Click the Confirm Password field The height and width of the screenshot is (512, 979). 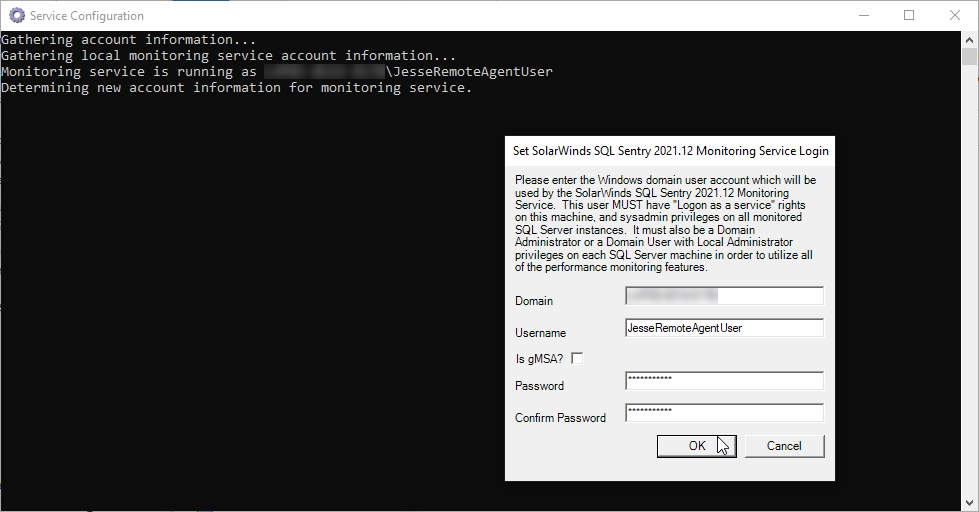click(x=724, y=413)
